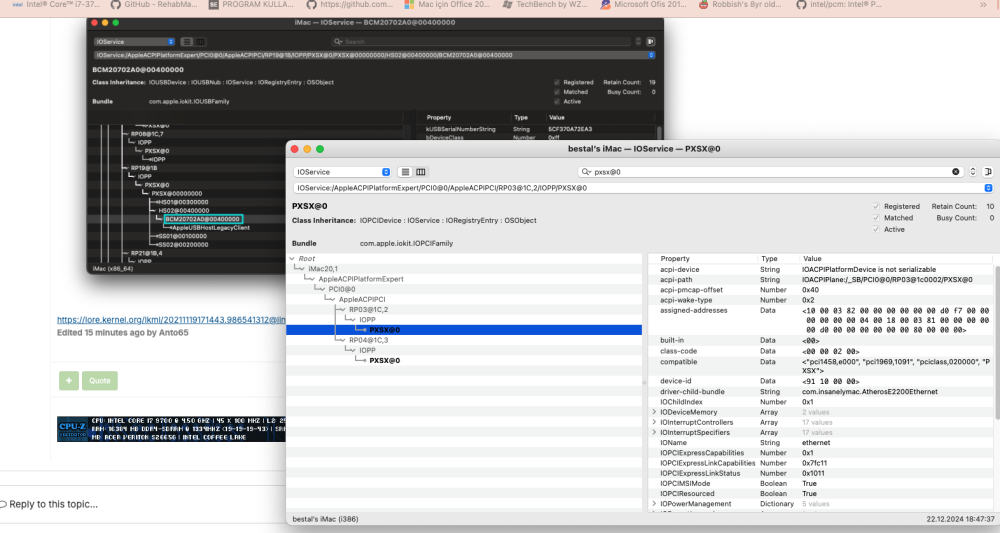The height and width of the screenshot is (533, 1000).
Task: Select BCM20702A0@00400000 in back window tree
Action: [203, 219]
